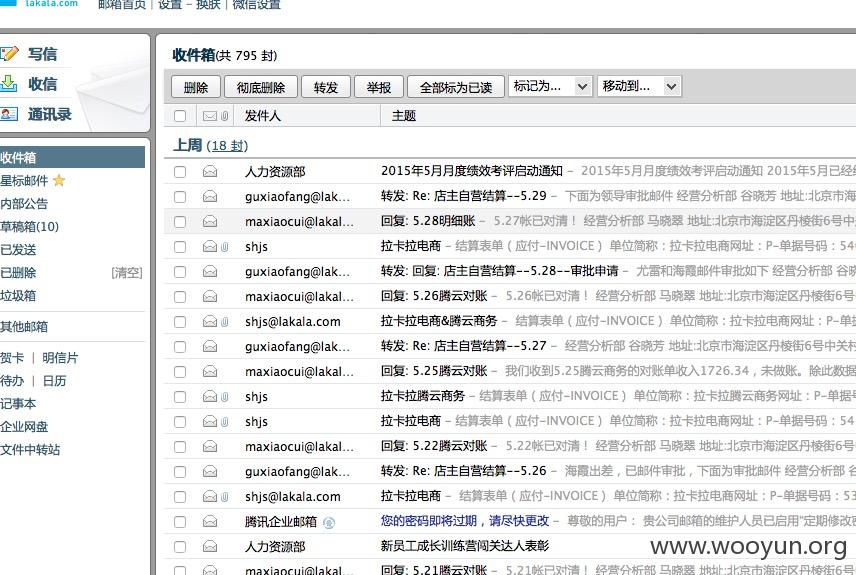
Task: Click the envelope icon on the 转发: 回复: 店主自营结算--5.28--审批申请 row
Action: (210, 272)
